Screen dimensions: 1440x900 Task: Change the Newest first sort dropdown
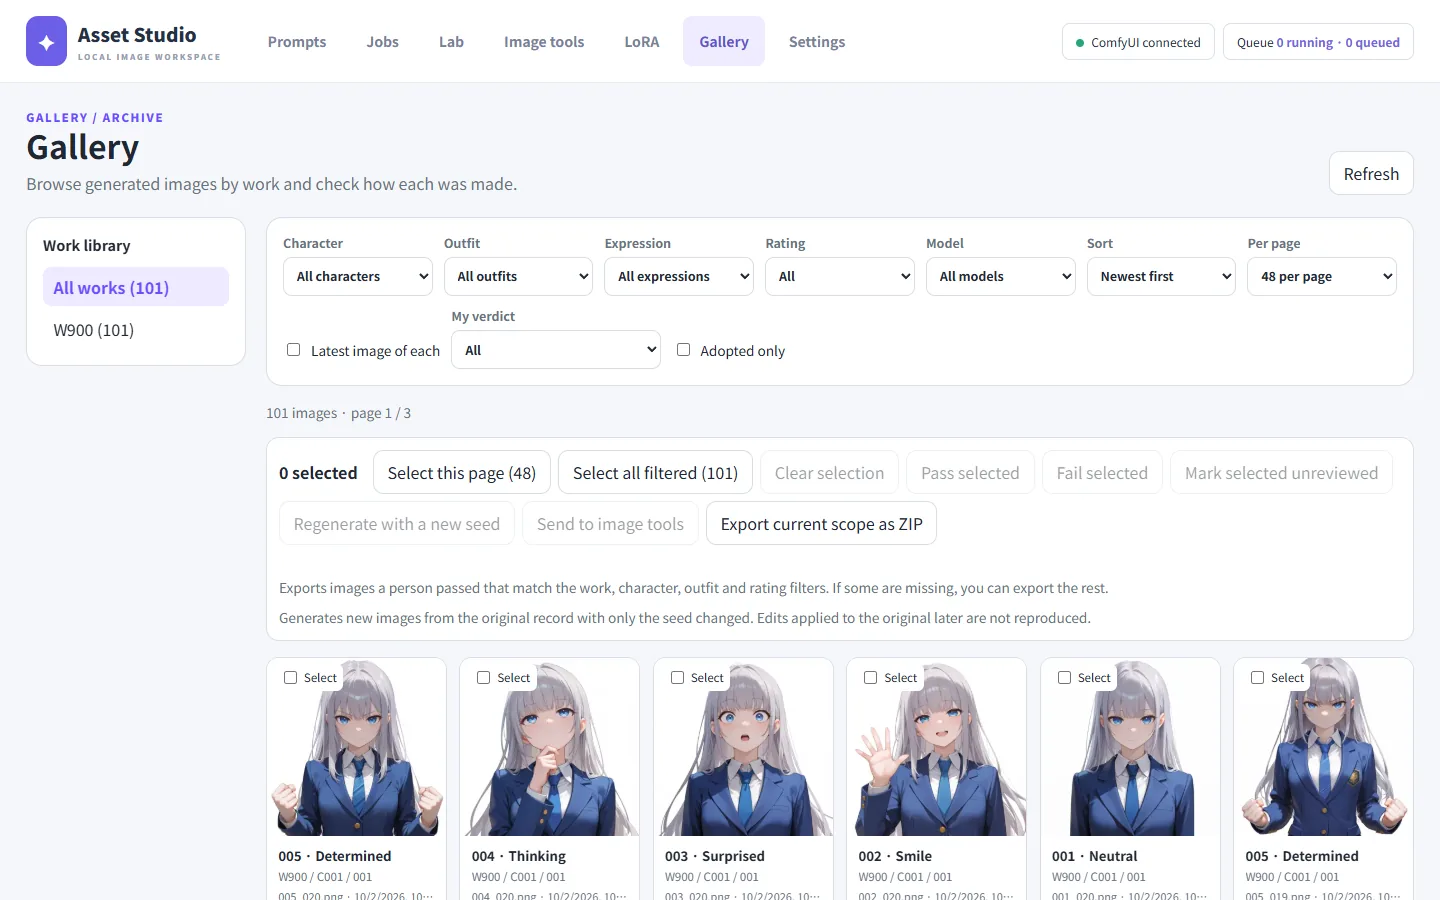(1161, 276)
